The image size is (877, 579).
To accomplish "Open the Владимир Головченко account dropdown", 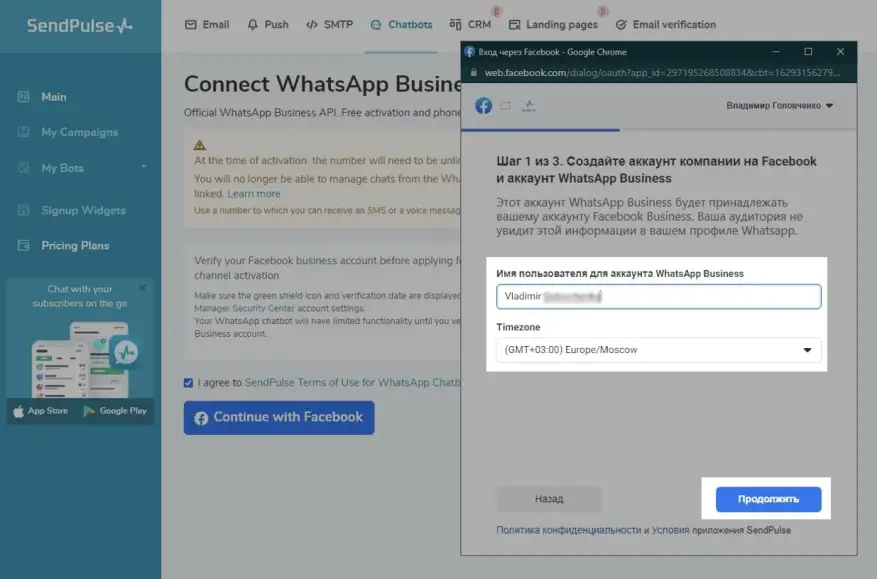I will (x=779, y=105).
